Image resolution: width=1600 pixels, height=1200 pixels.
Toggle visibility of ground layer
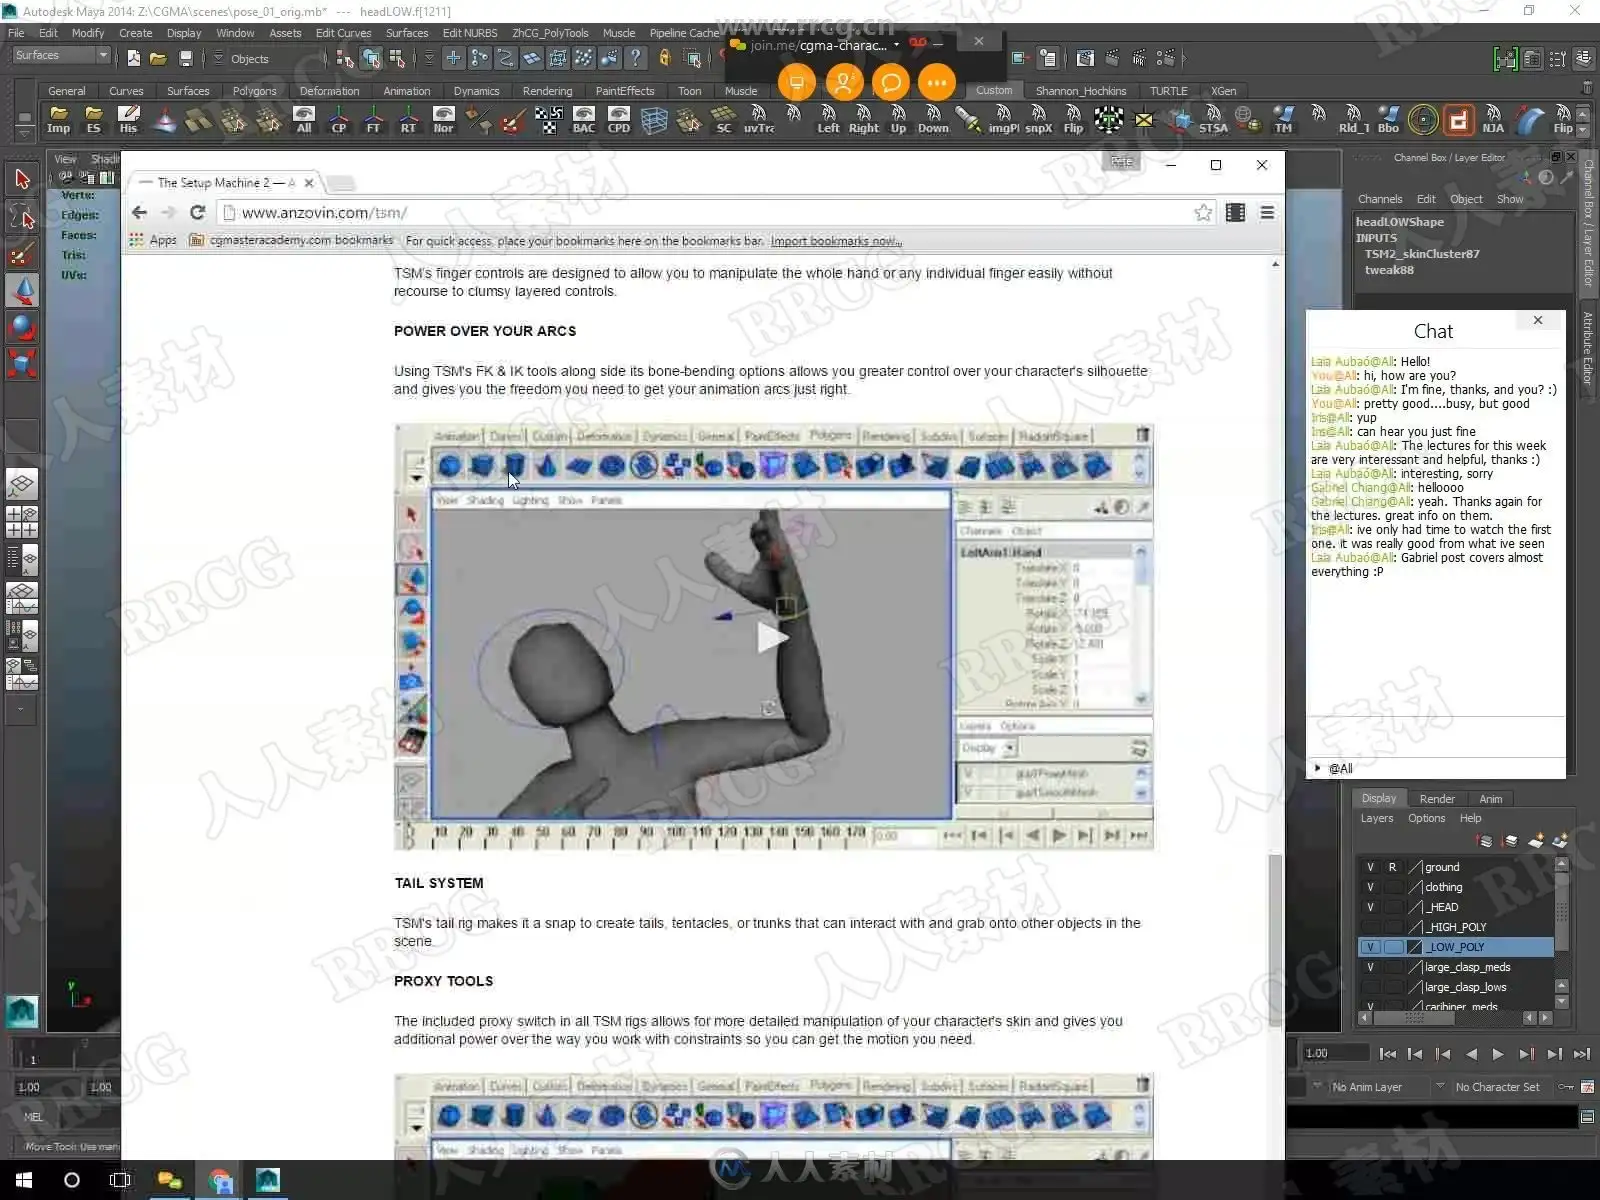(x=1370, y=867)
